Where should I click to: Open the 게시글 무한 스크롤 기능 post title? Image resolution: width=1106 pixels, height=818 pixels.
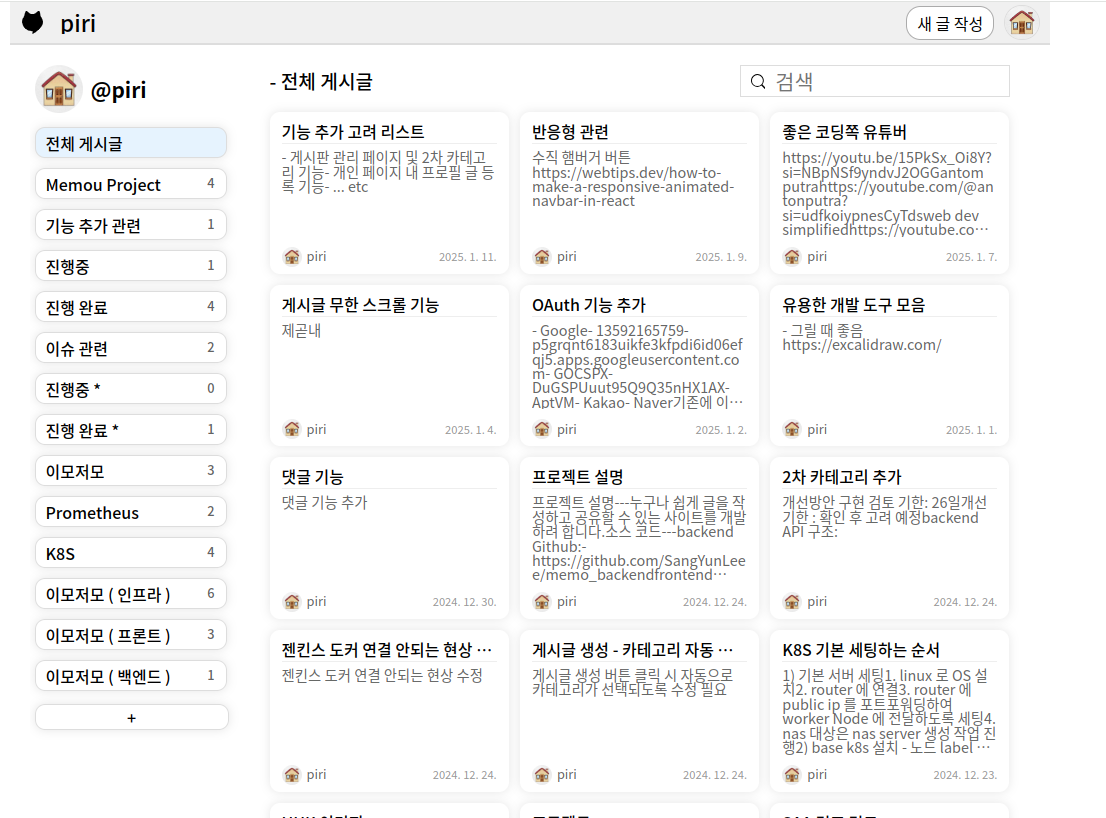pos(360,305)
